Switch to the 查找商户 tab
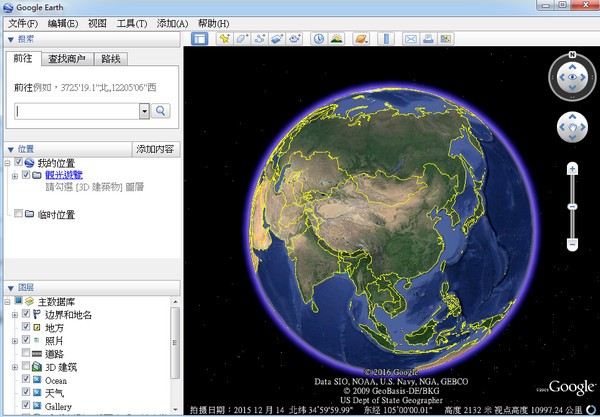The image size is (600, 417). 67,59
